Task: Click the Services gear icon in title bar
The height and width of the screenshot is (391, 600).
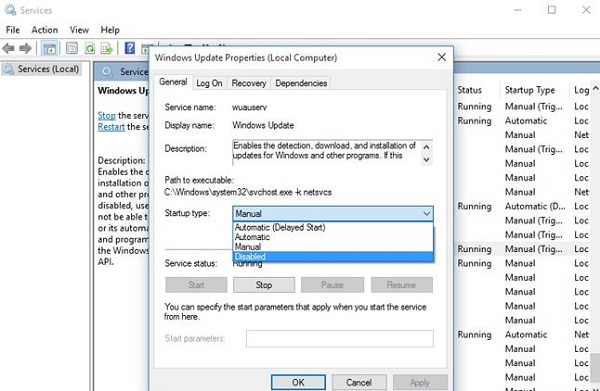Action: 10,10
